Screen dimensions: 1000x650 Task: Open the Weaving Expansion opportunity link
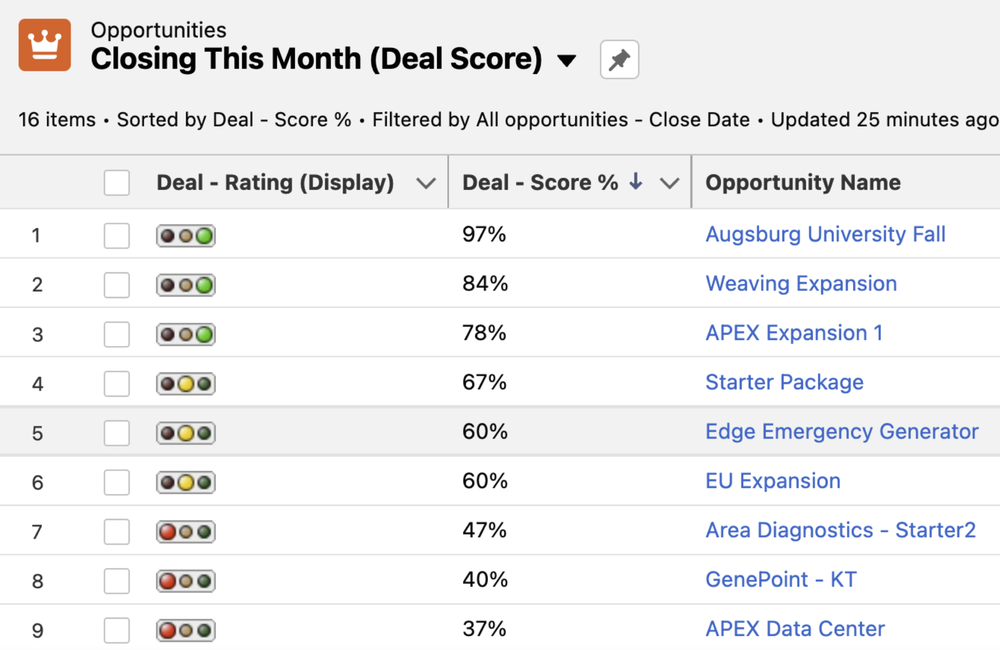pos(801,283)
